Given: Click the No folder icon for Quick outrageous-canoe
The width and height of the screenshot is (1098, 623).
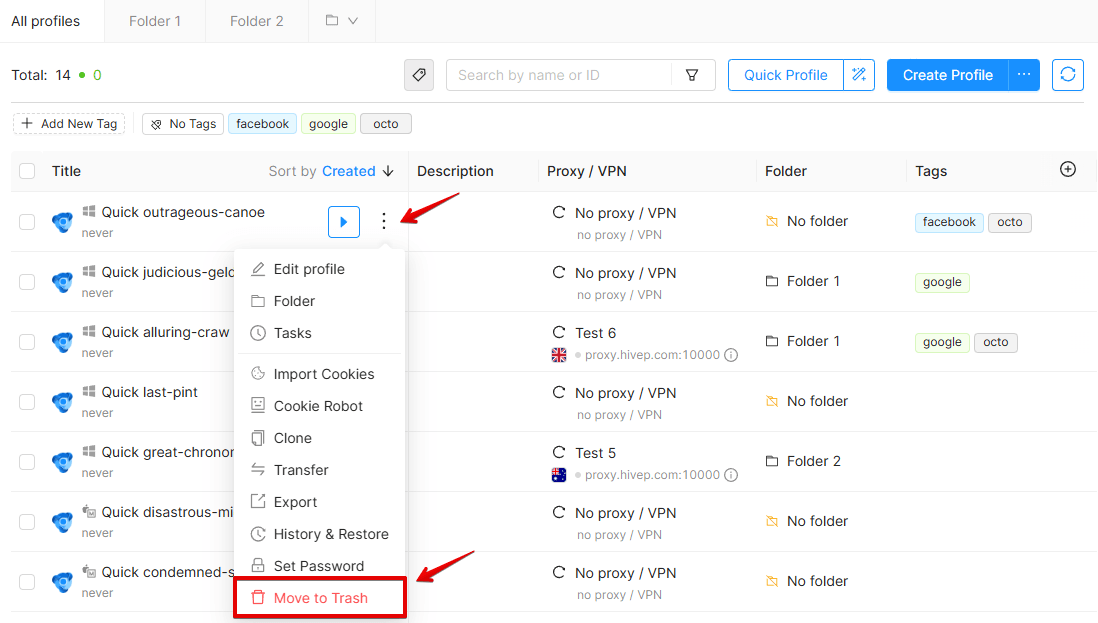Looking at the screenshot, I should click(772, 221).
